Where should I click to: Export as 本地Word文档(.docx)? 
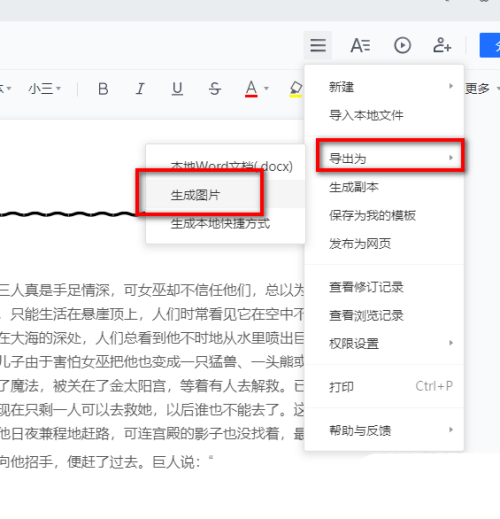tap(225, 166)
